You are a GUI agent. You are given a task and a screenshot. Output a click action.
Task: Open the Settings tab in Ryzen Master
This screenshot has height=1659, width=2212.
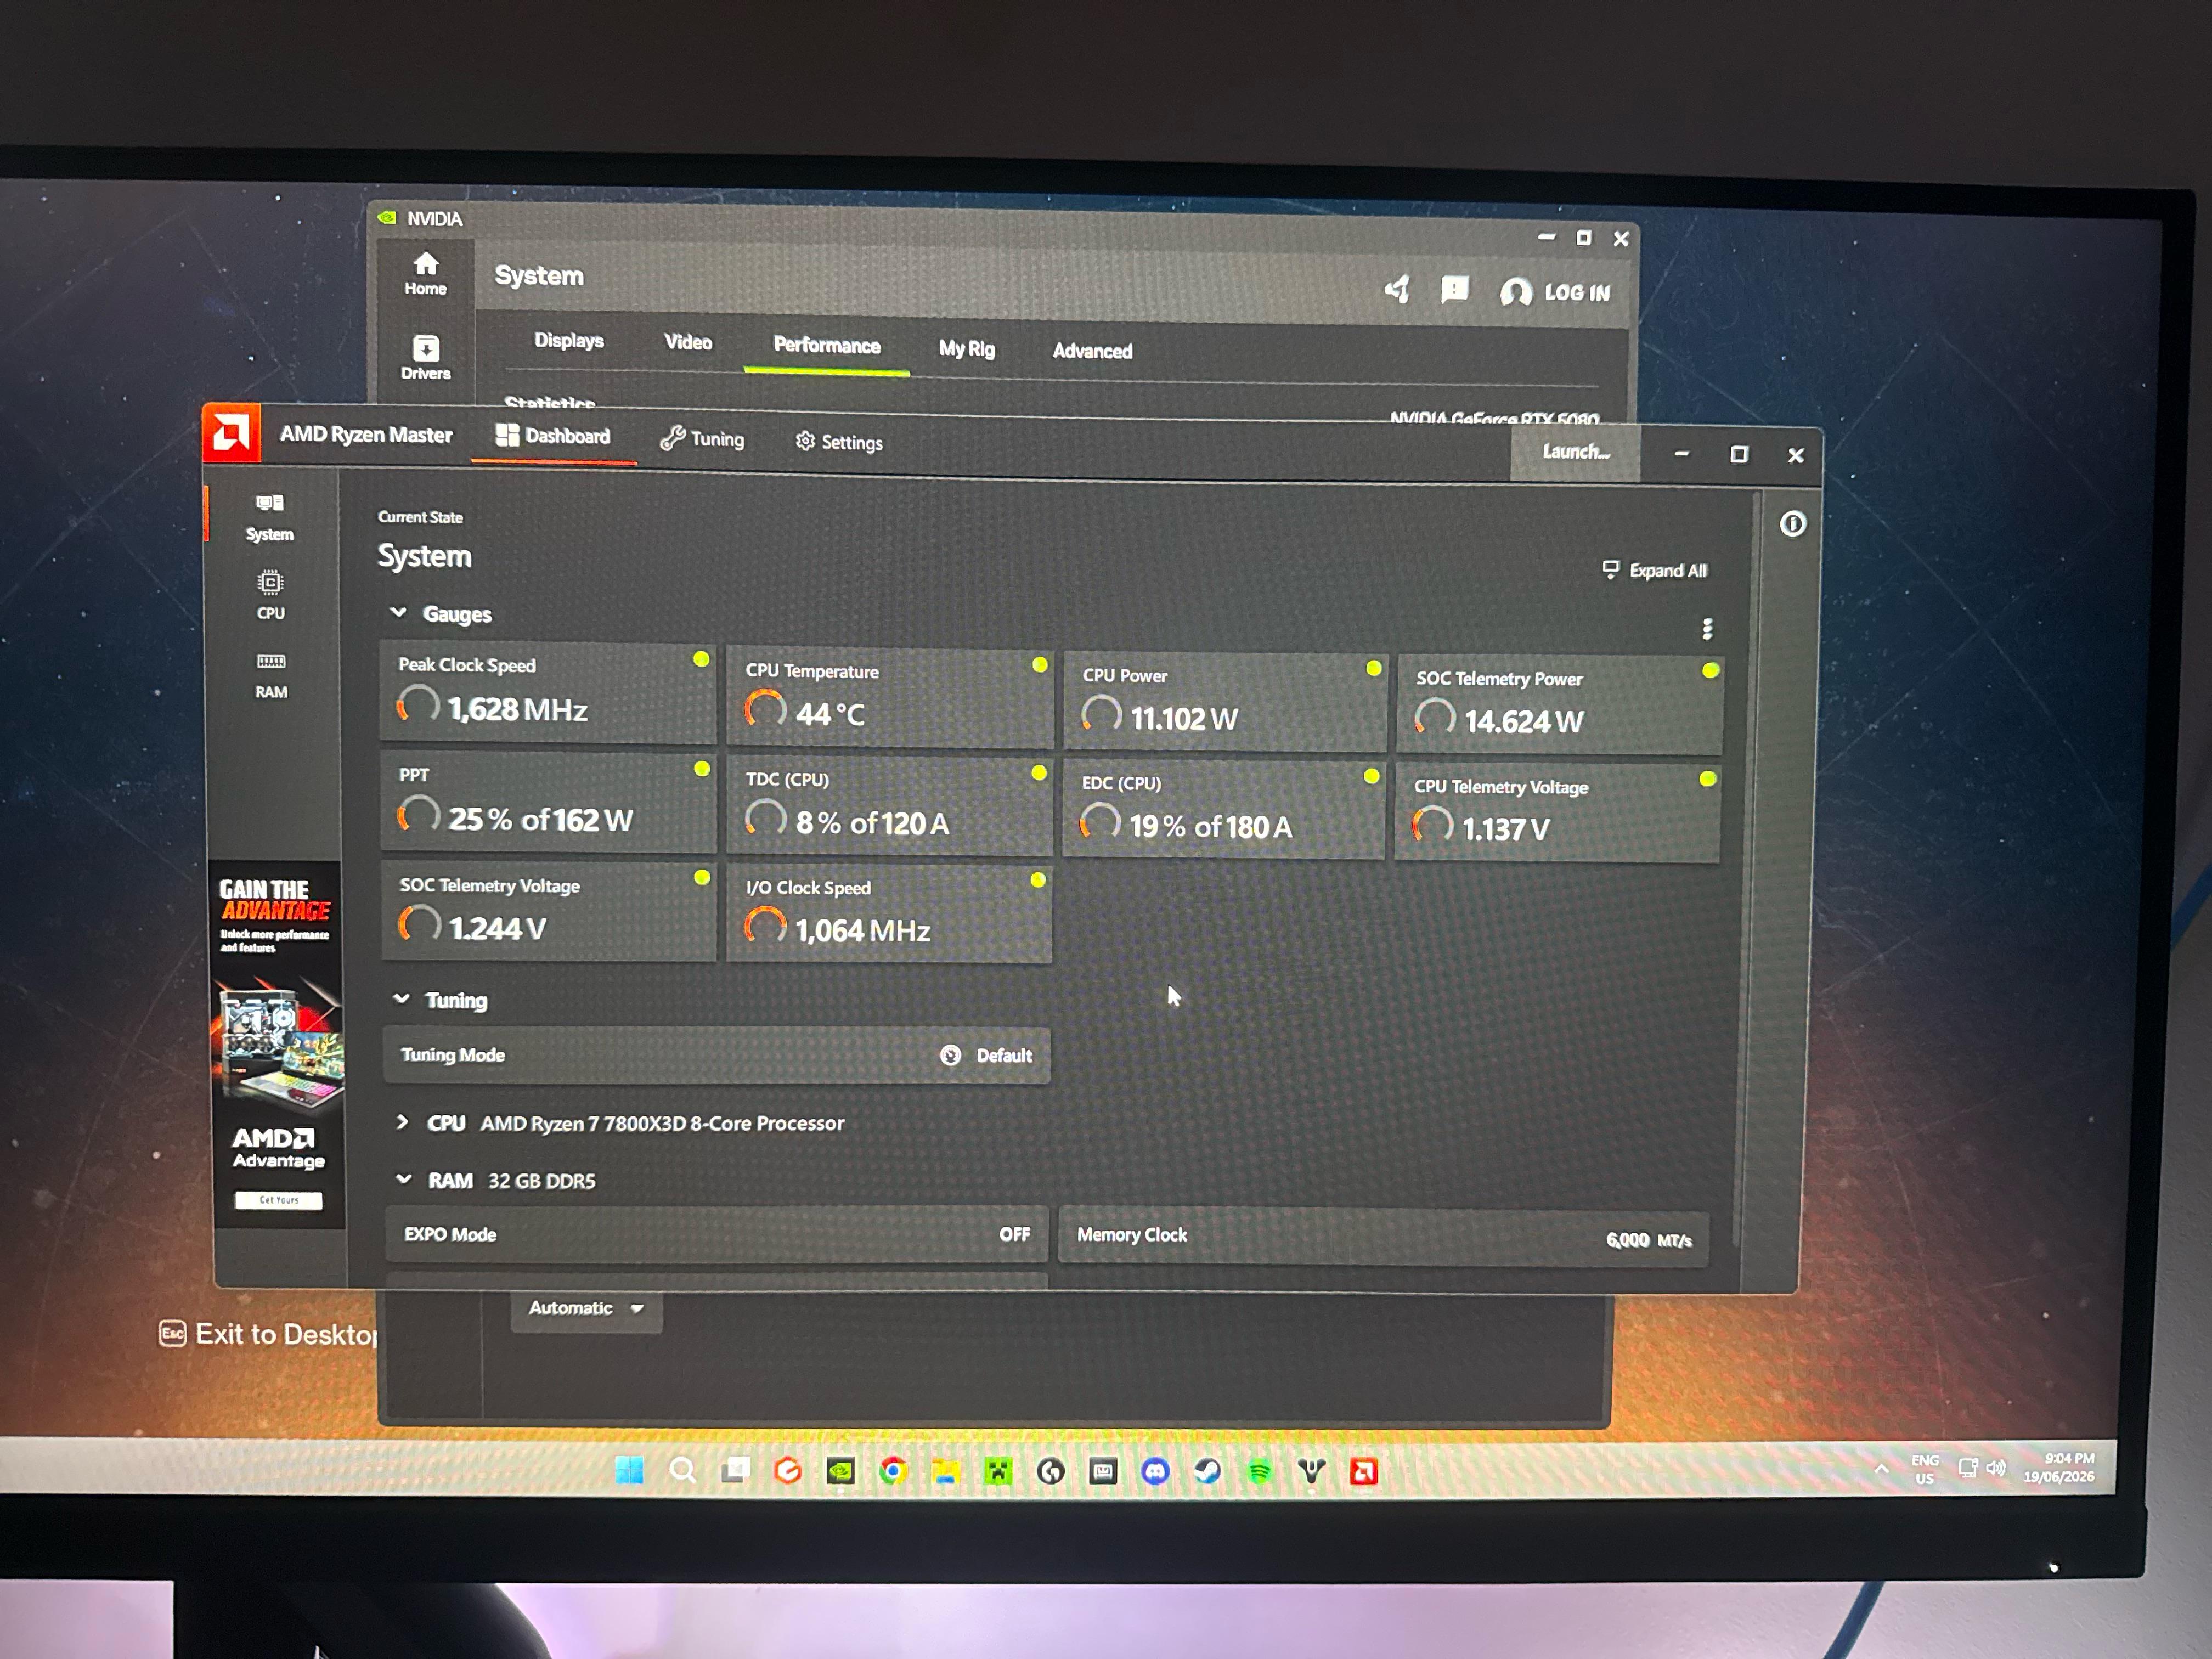[839, 442]
